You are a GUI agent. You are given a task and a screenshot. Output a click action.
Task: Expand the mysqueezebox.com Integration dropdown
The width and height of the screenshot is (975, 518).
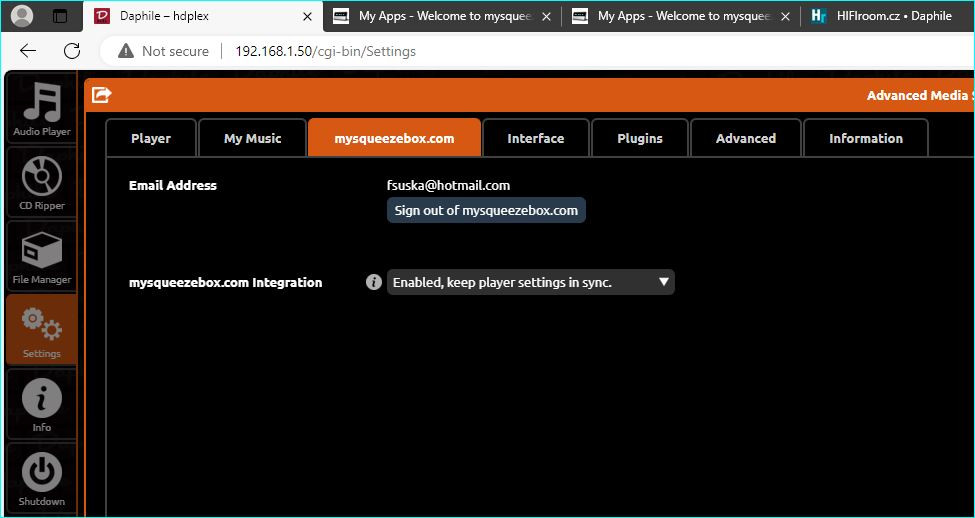(530, 282)
